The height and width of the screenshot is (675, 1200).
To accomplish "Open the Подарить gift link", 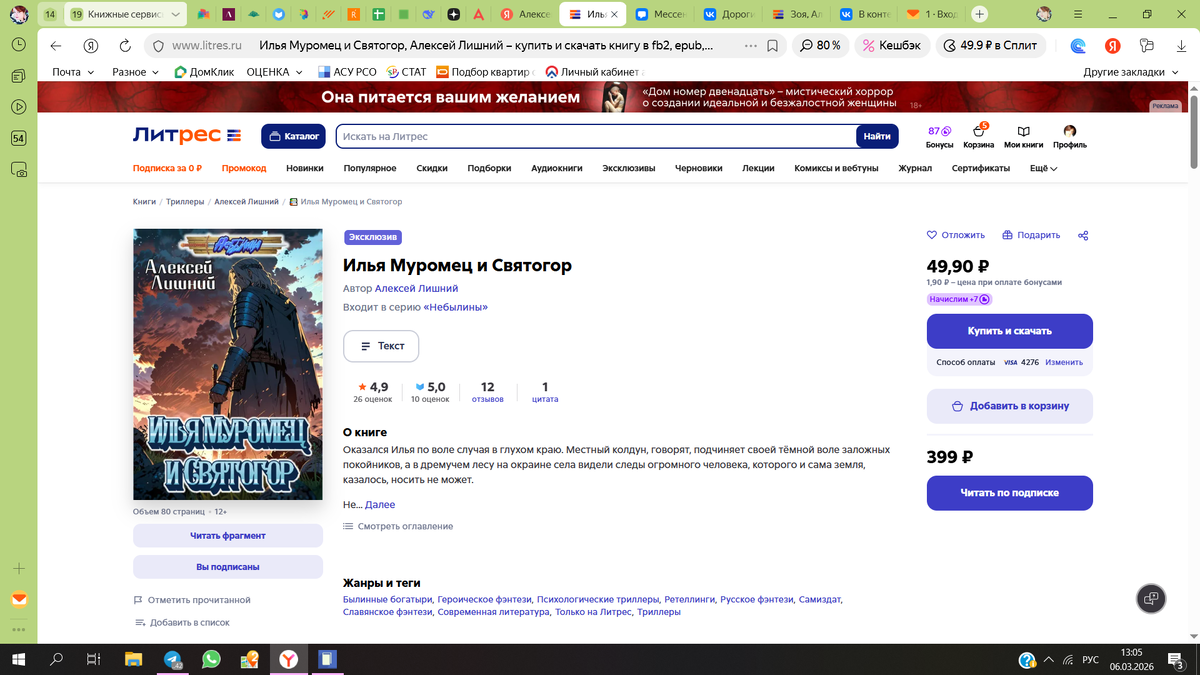I will pyautogui.click(x=1031, y=235).
